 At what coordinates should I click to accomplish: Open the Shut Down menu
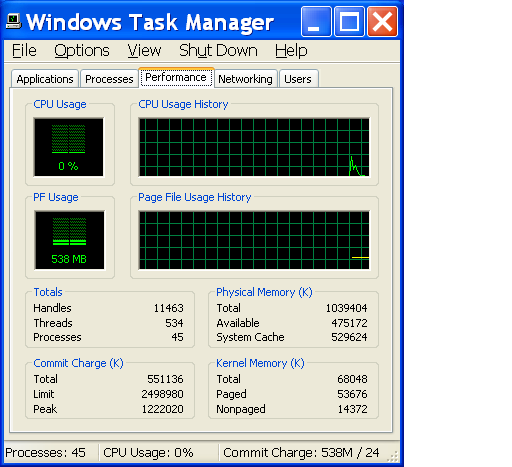pos(218,51)
